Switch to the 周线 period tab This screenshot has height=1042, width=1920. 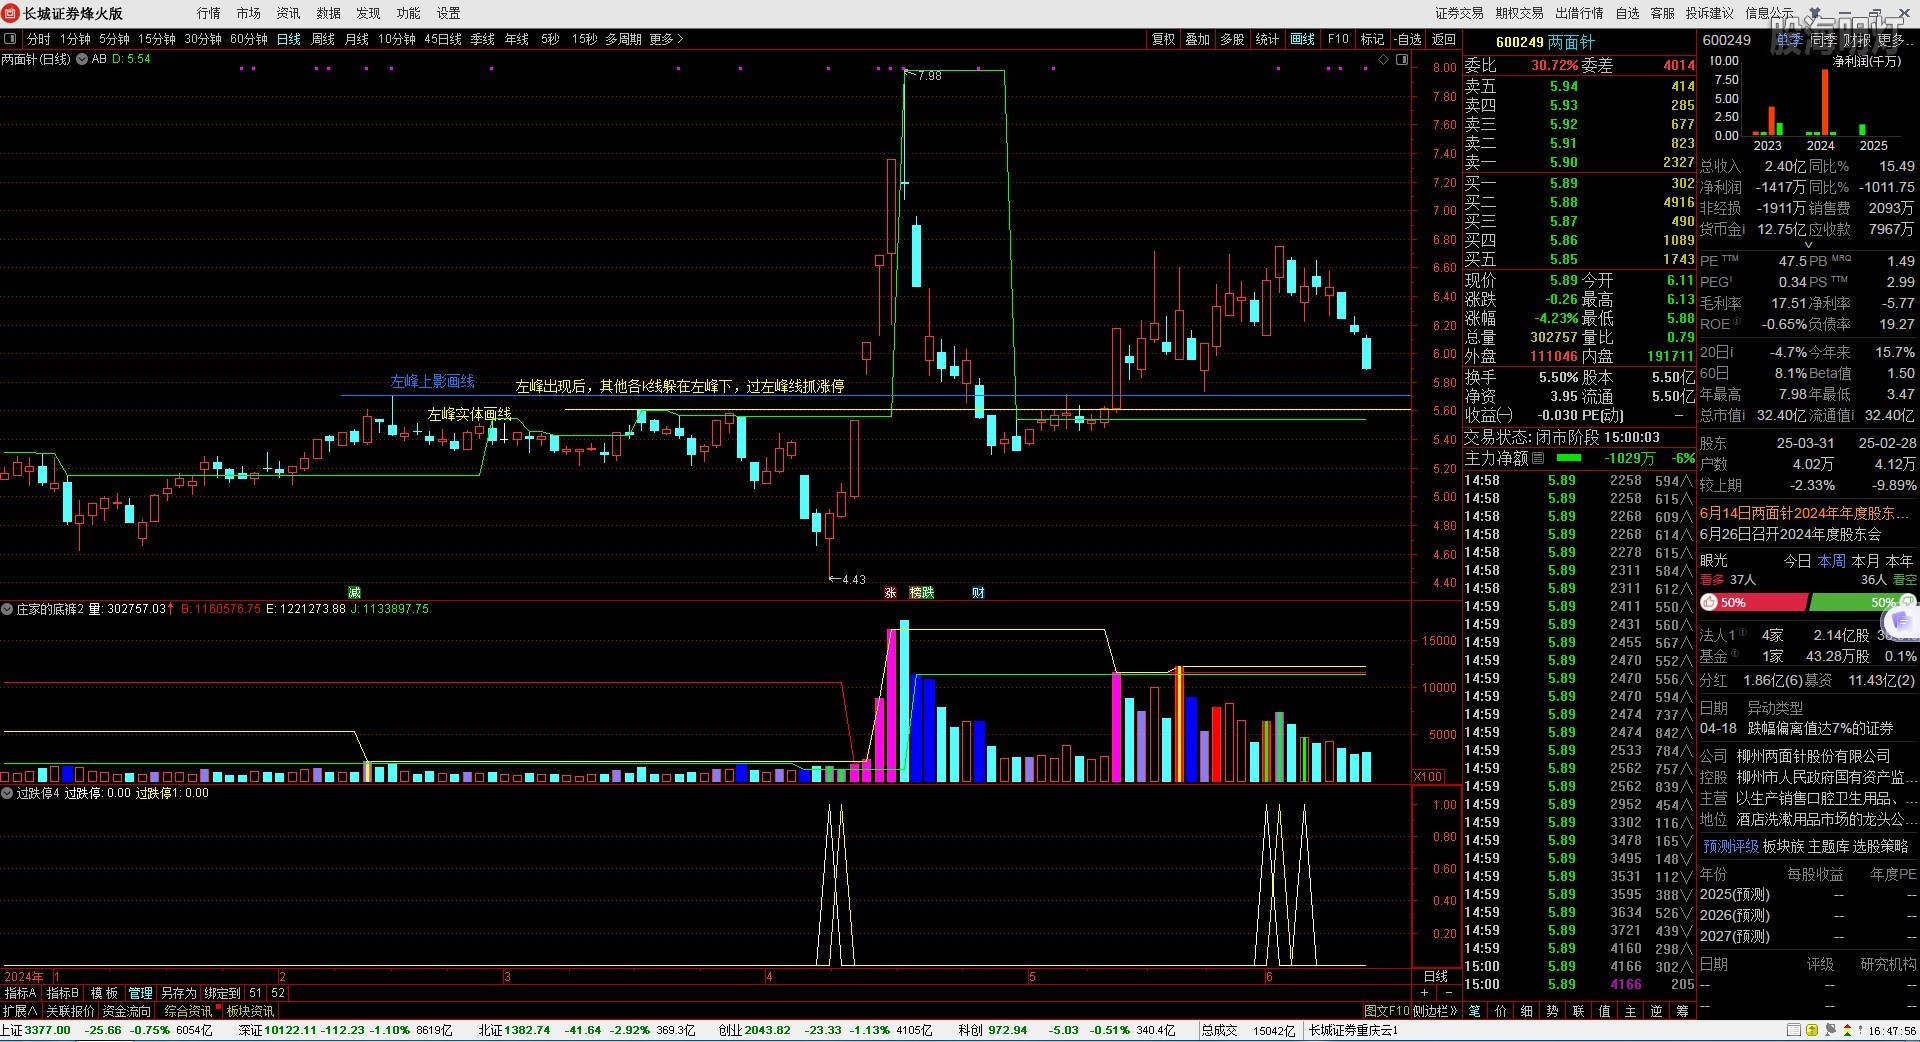[x=323, y=39]
